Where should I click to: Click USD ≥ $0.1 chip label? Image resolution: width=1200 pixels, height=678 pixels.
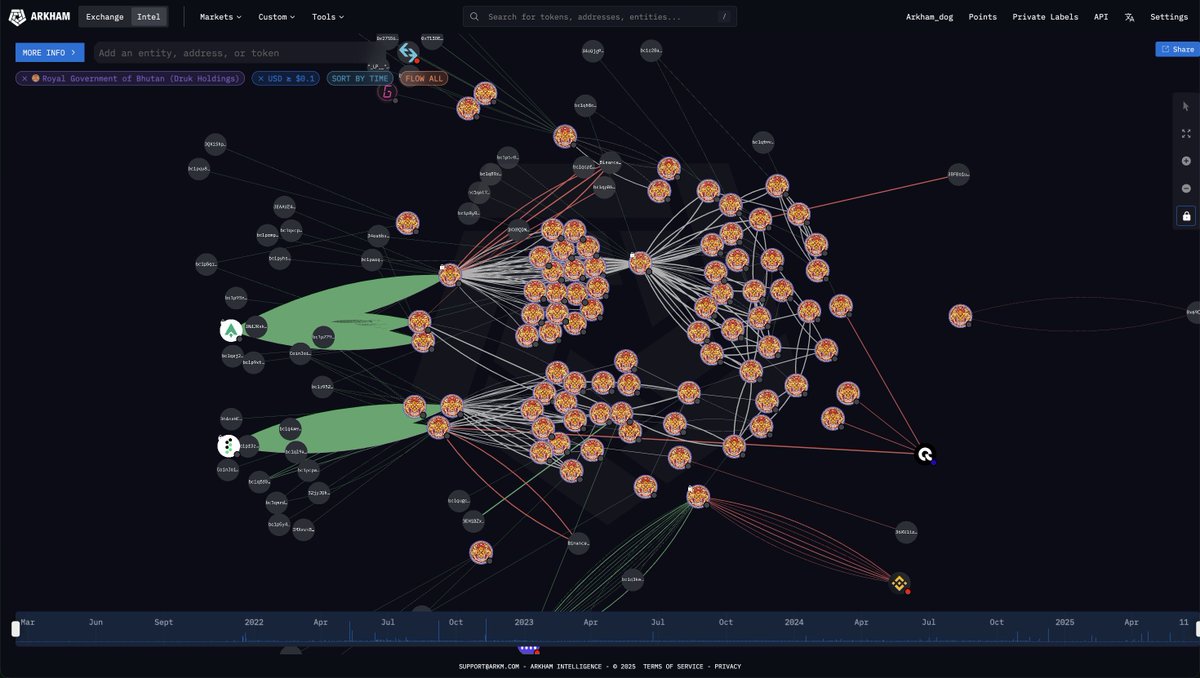[x=292, y=78]
